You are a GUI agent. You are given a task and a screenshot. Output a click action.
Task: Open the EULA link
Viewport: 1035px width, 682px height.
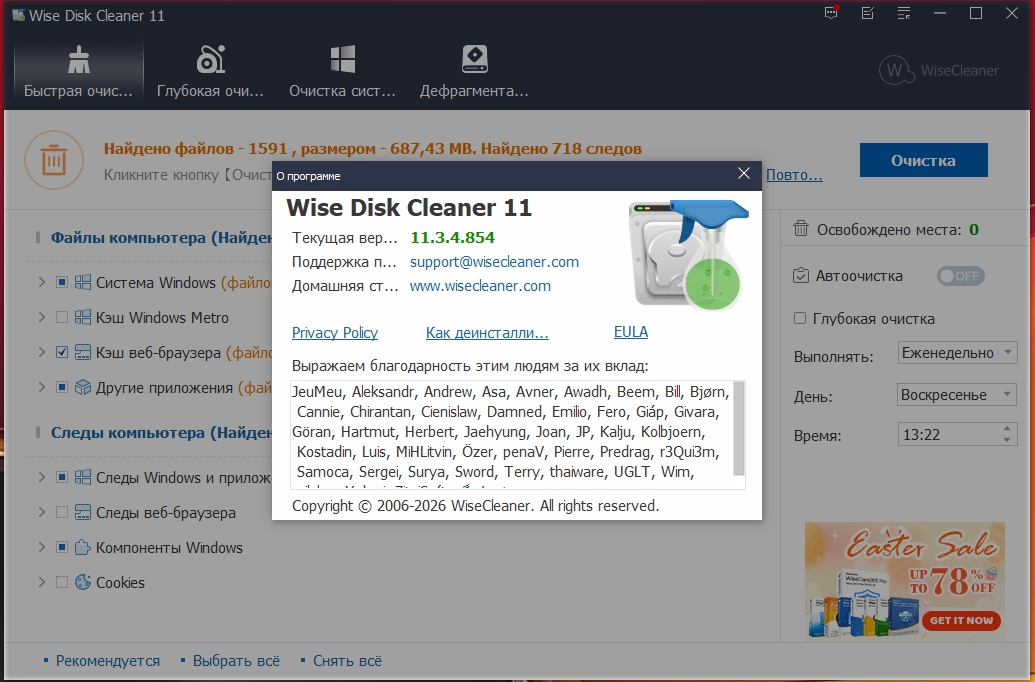click(631, 332)
